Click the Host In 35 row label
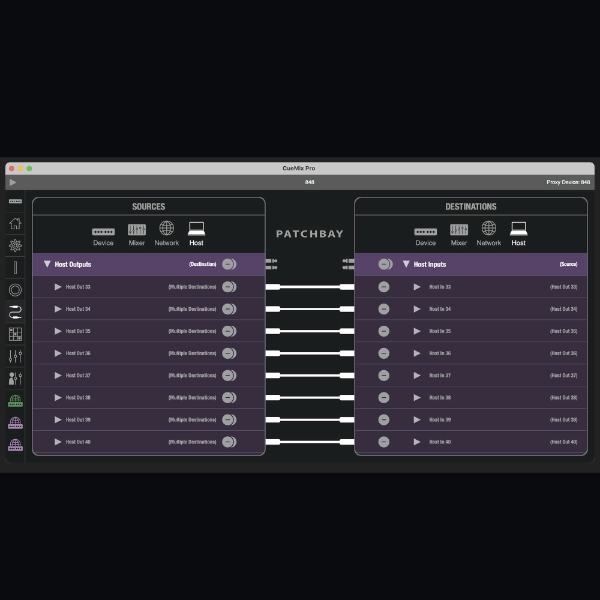This screenshot has width=600, height=600. click(x=440, y=331)
